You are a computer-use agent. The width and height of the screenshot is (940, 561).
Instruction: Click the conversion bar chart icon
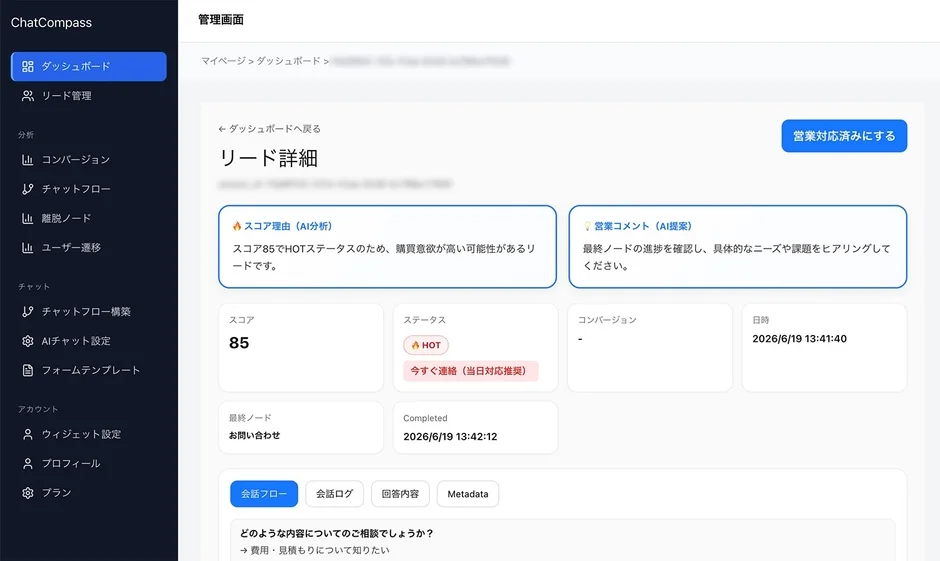[x=28, y=160]
